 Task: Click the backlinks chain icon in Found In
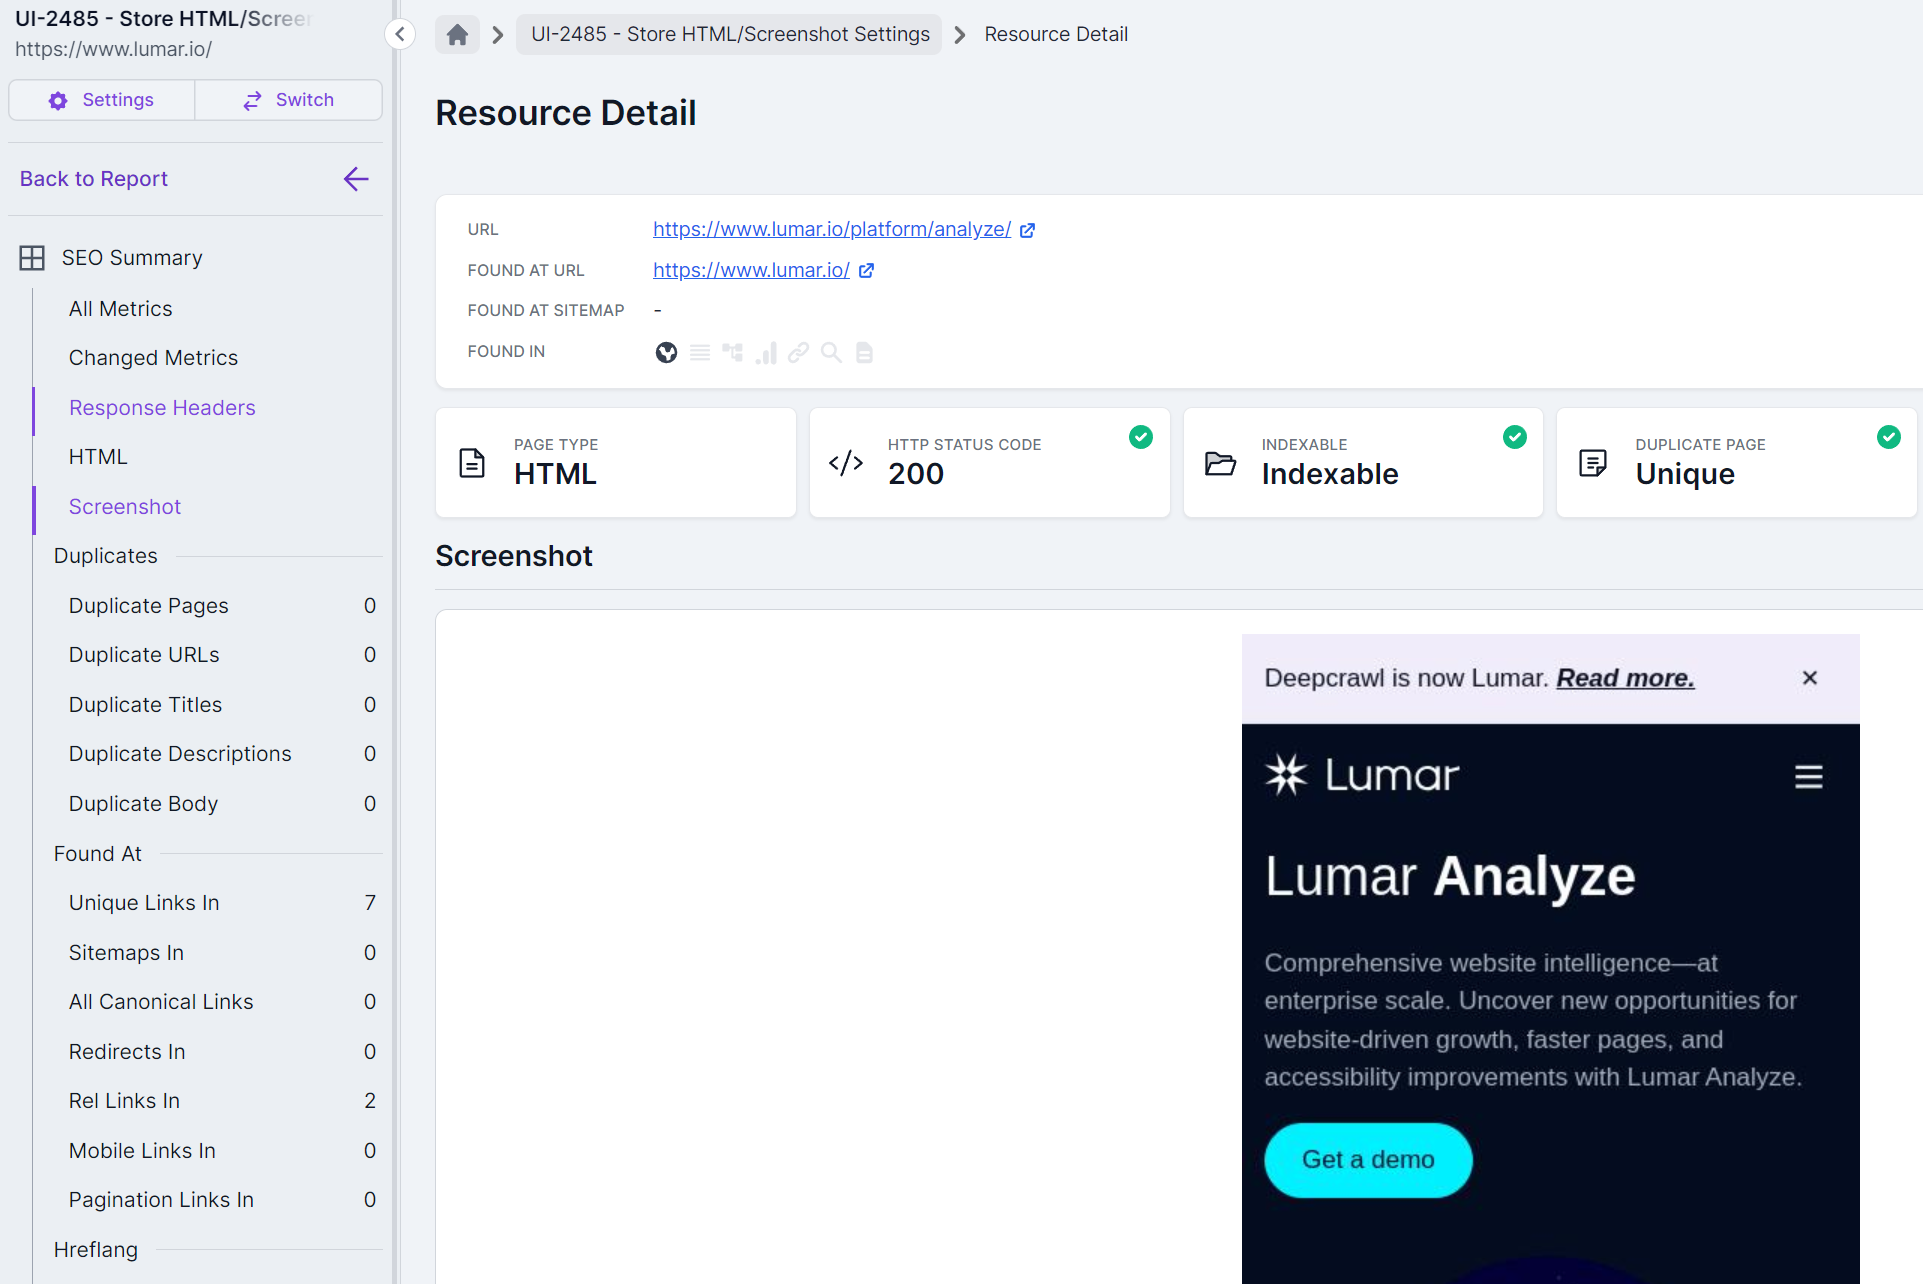[x=798, y=352]
